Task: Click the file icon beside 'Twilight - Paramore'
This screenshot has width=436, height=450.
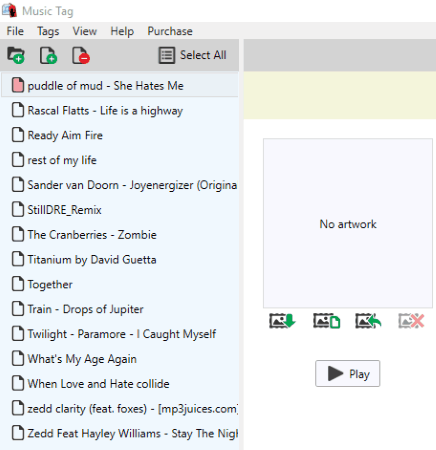Action: (18, 333)
